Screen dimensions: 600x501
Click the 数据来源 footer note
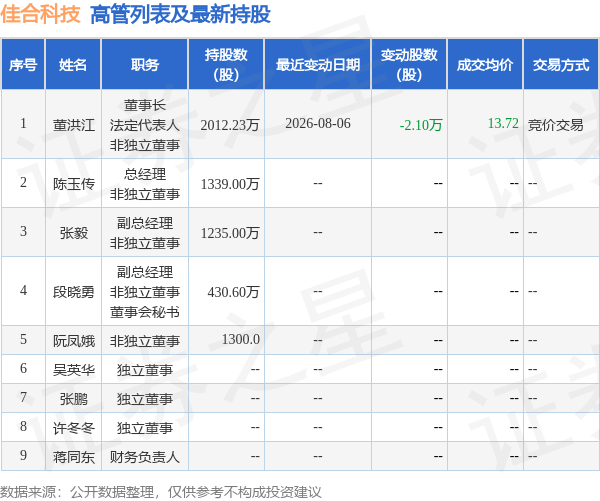click(x=161, y=492)
